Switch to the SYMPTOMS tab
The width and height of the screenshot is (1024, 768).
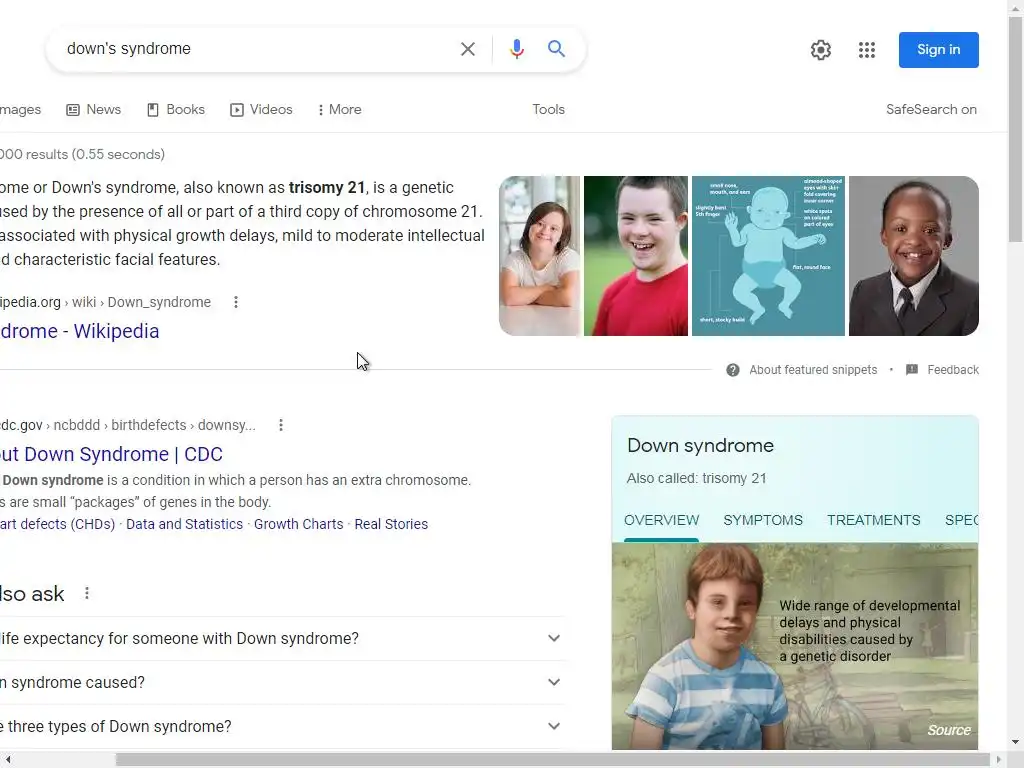click(763, 520)
